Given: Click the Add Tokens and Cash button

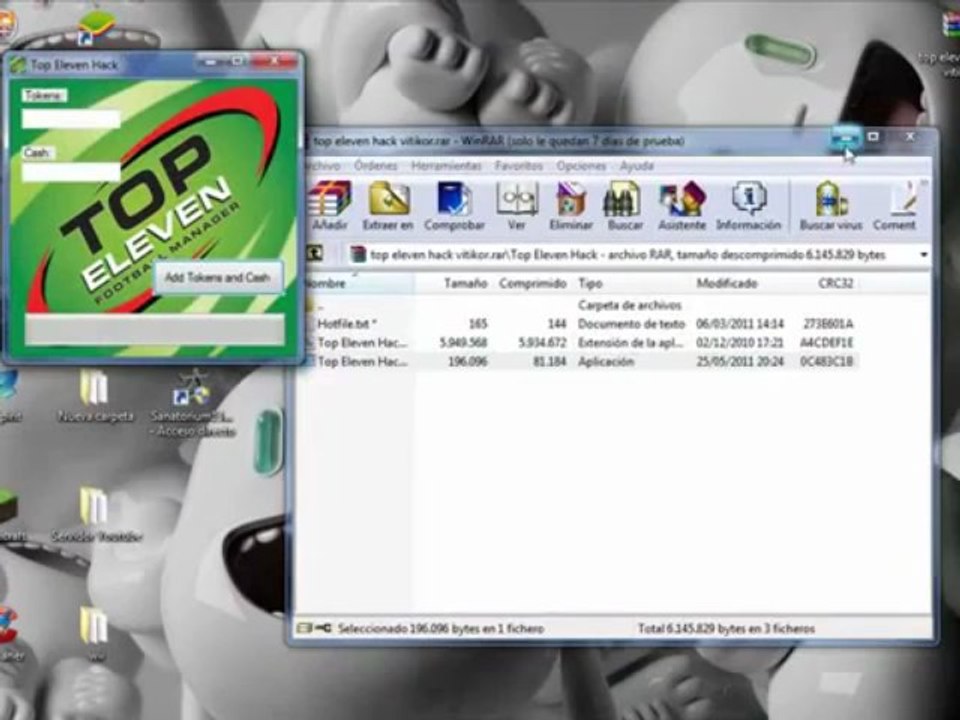Looking at the screenshot, I should 218,278.
